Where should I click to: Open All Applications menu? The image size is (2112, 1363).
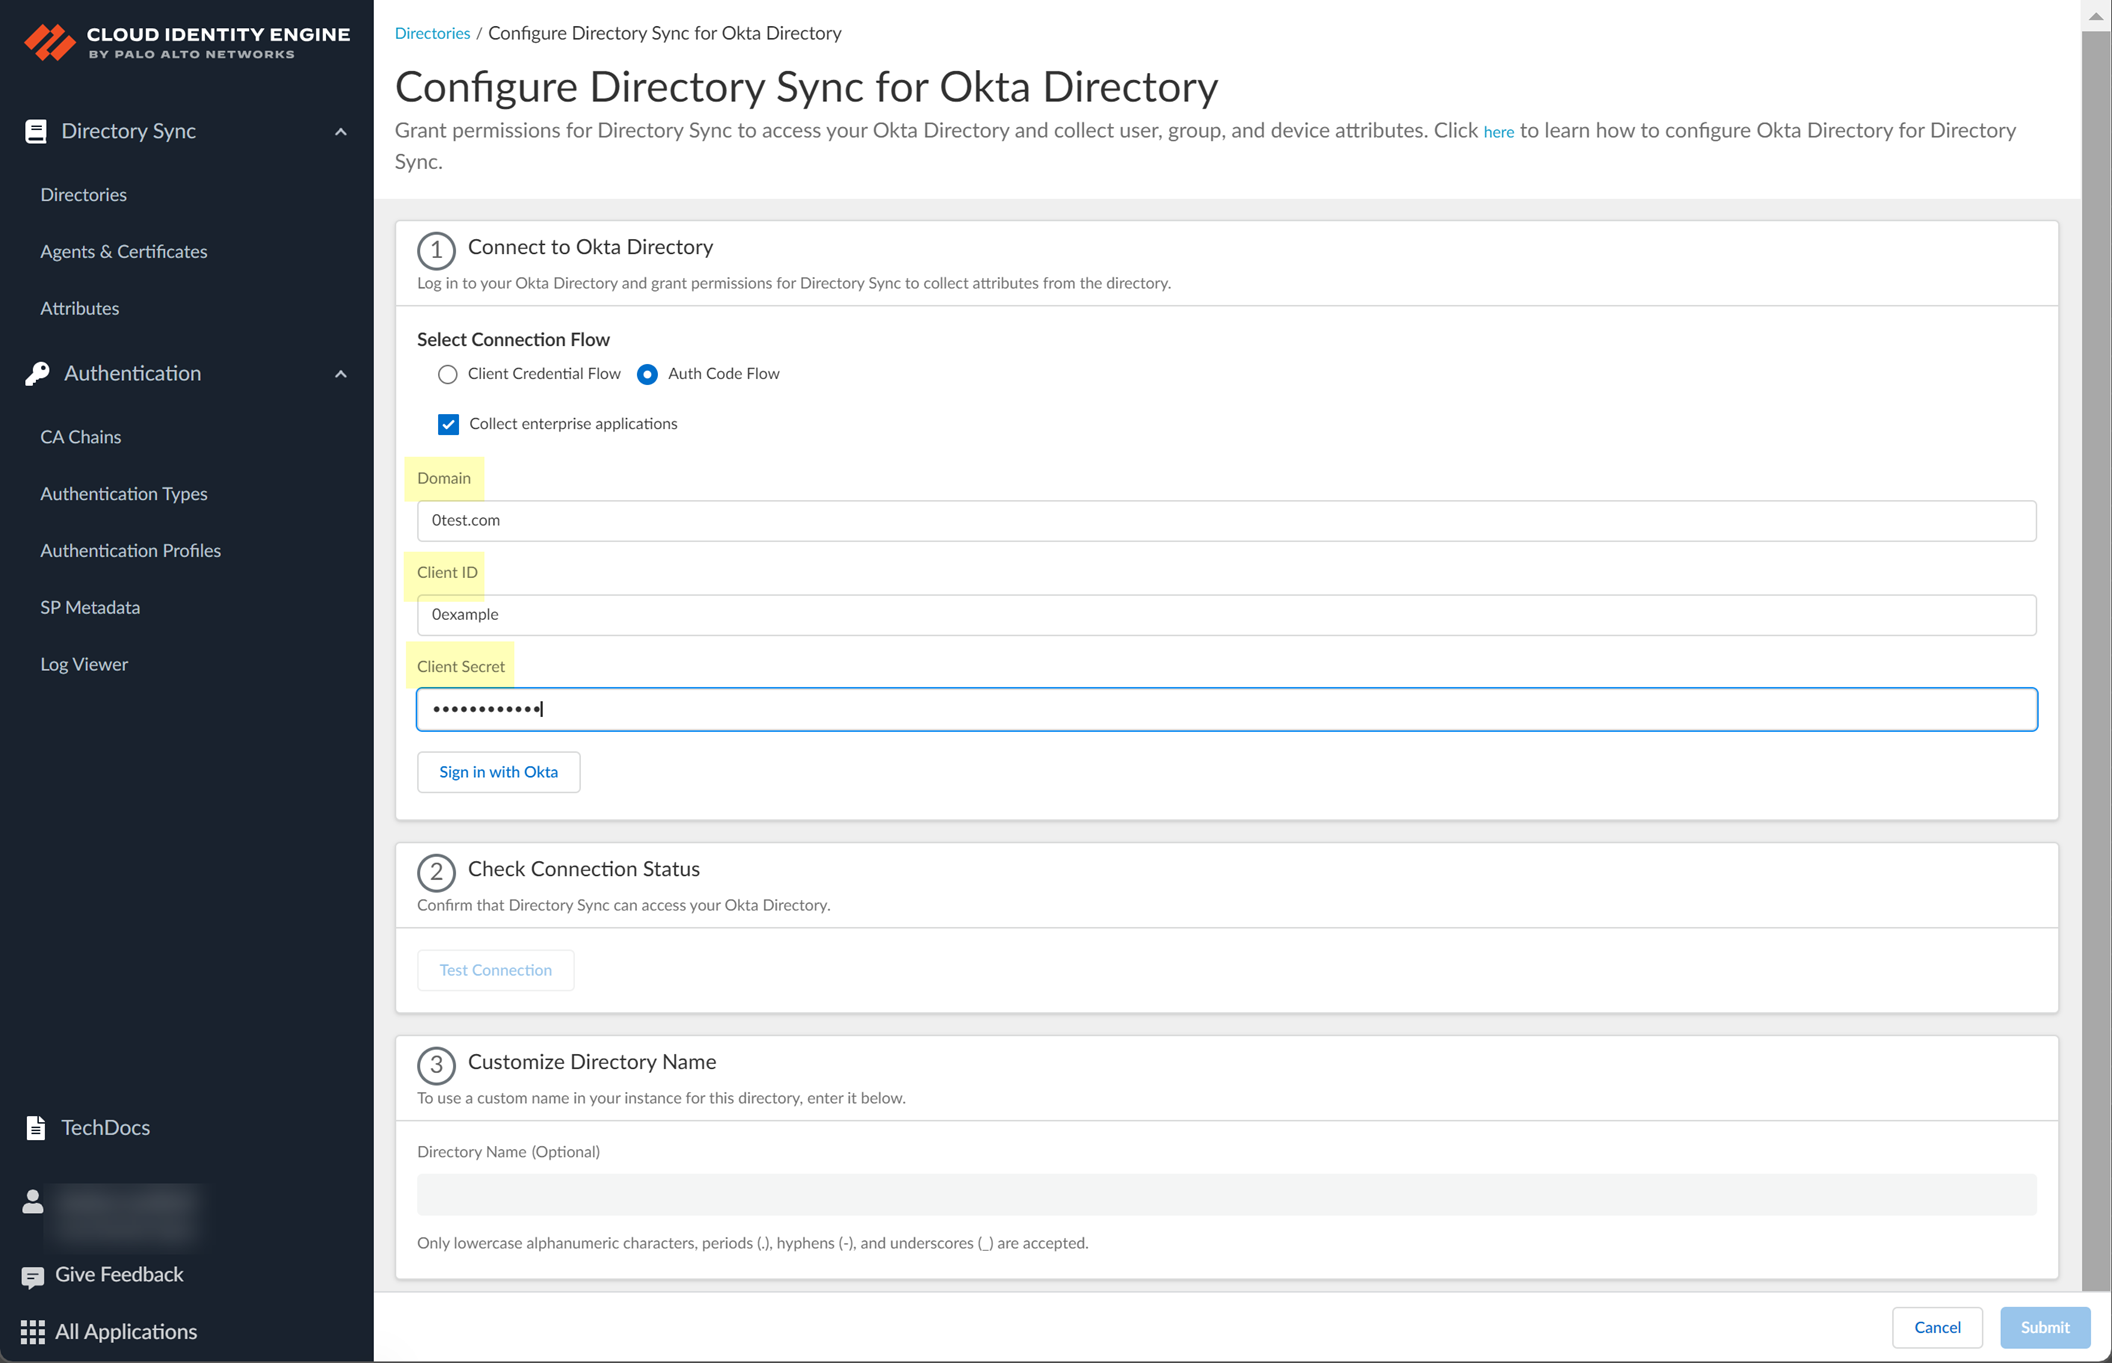(126, 1331)
